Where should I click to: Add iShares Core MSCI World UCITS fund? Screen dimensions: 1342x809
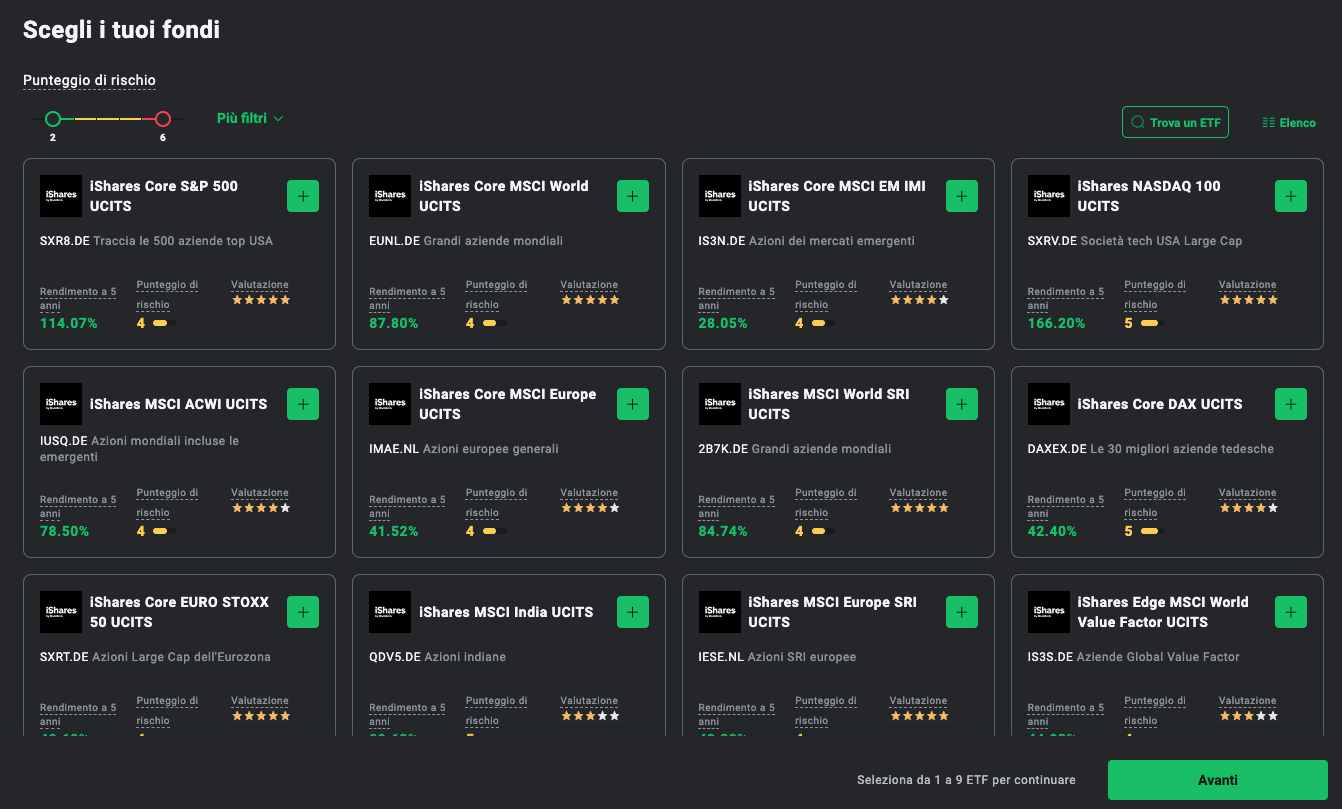click(632, 196)
